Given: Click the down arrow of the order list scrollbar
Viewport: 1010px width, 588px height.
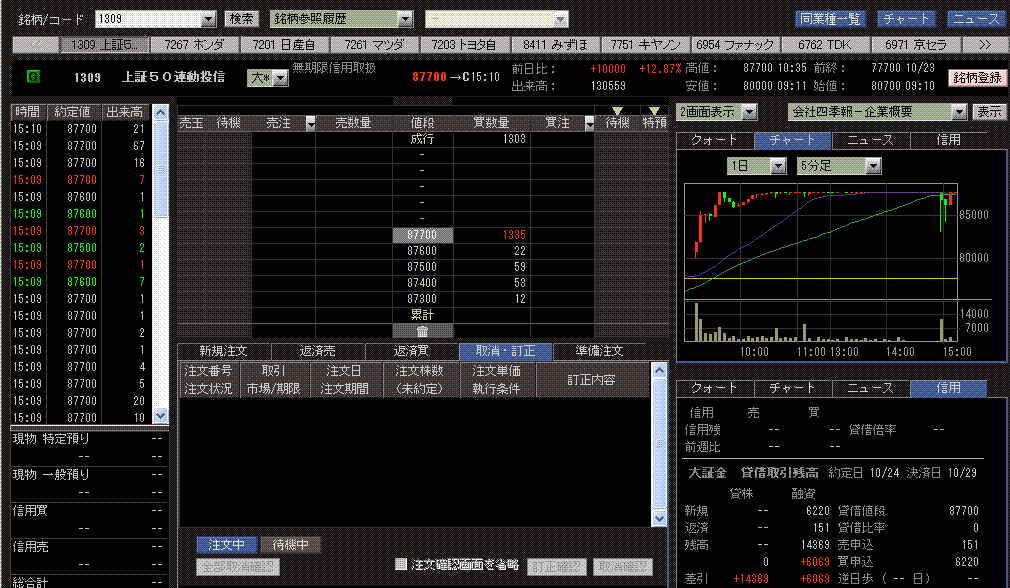Looking at the screenshot, I should pyautogui.click(x=659, y=519).
